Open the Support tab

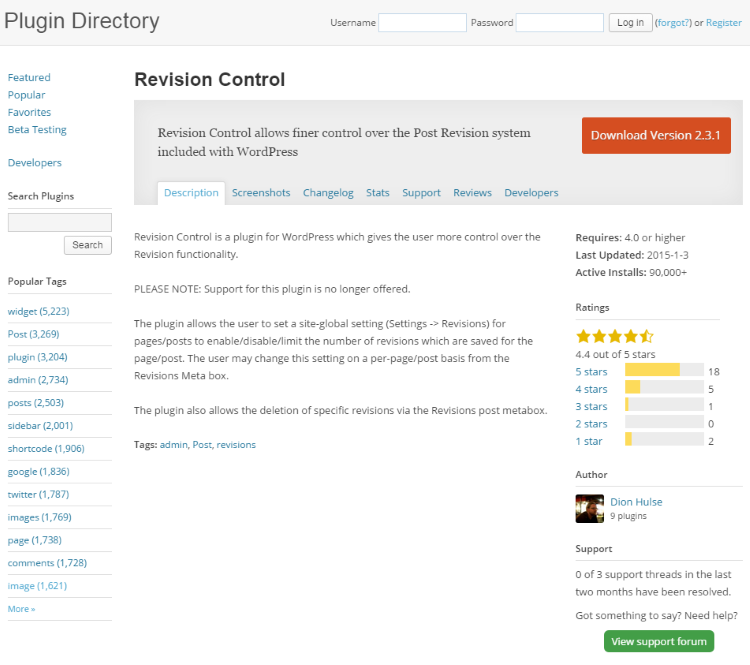click(421, 193)
